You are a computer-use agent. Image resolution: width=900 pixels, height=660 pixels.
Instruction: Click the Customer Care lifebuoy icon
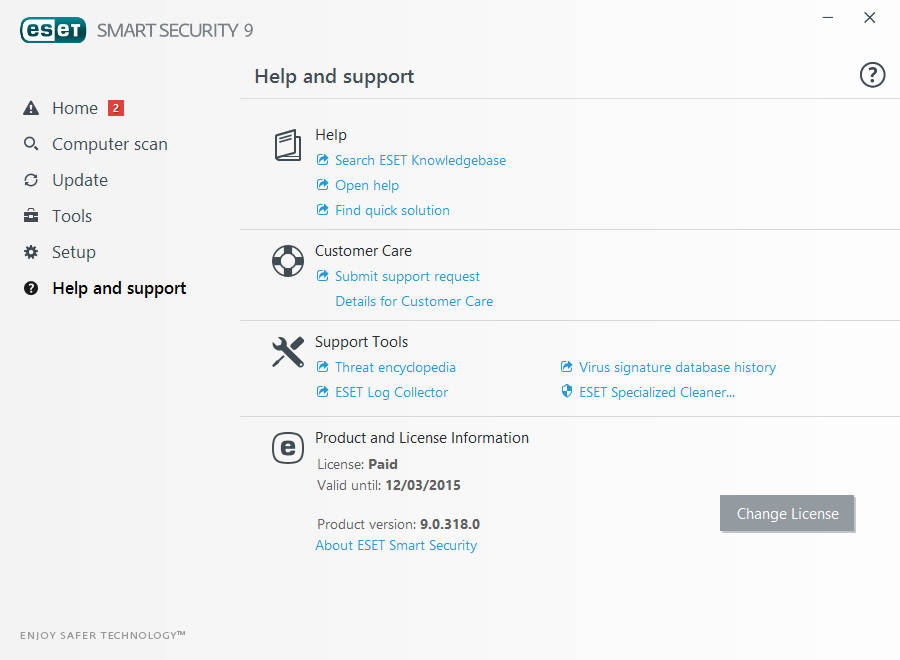[x=288, y=261]
